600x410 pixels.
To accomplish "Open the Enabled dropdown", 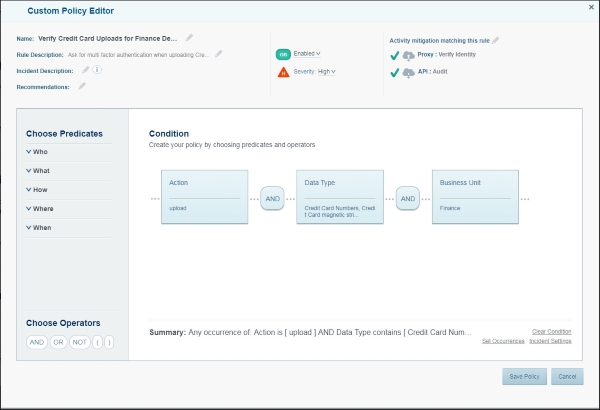I will pos(309,54).
